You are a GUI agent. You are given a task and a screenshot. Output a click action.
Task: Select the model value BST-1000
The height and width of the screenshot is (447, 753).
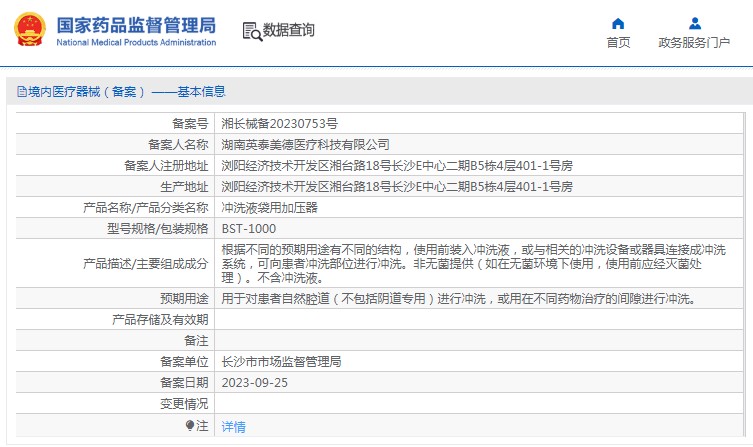(x=249, y=229)
